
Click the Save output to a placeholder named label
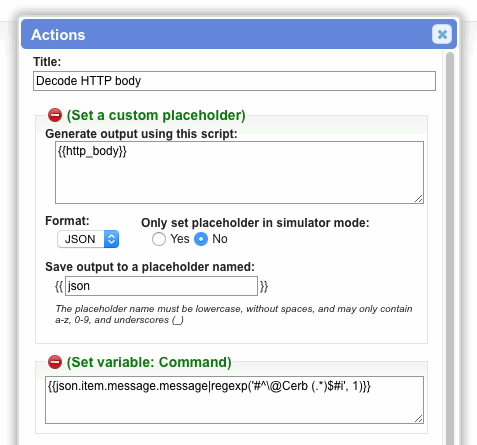(x=150, y=267)
